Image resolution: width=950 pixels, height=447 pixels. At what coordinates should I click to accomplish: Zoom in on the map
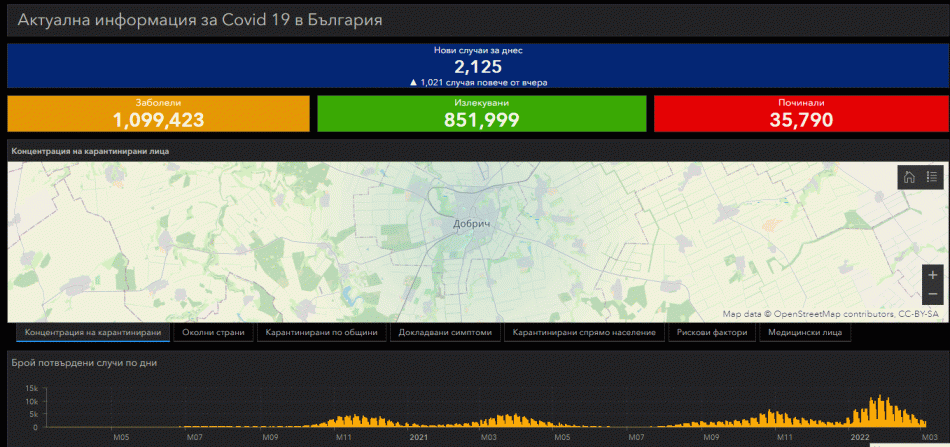pyautogui.click(x=933, y=274)
